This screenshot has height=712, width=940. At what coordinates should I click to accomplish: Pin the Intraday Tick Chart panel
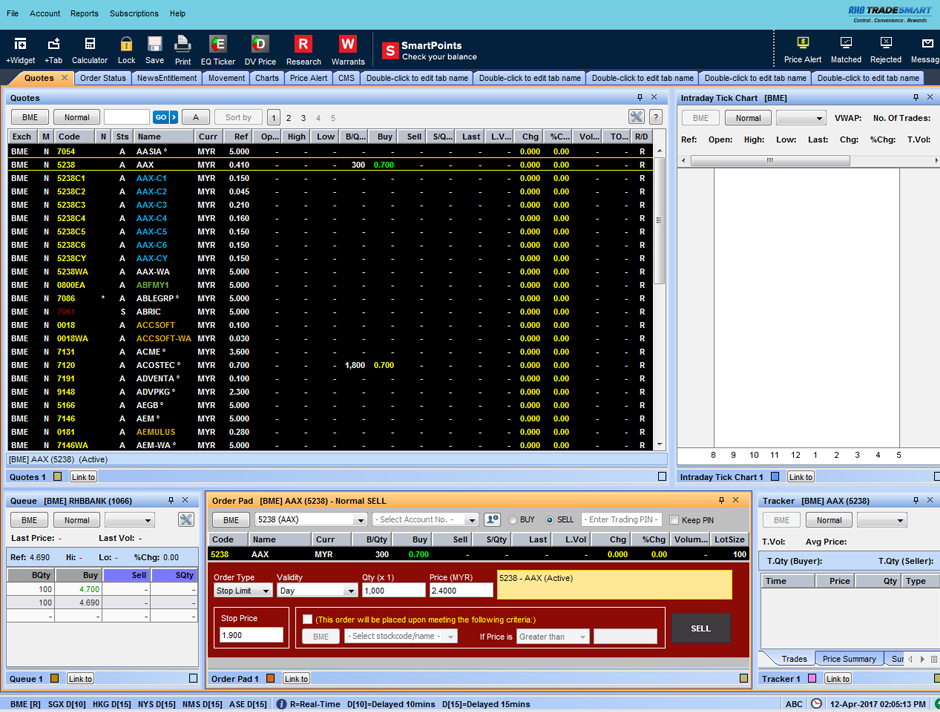(915, 97)
